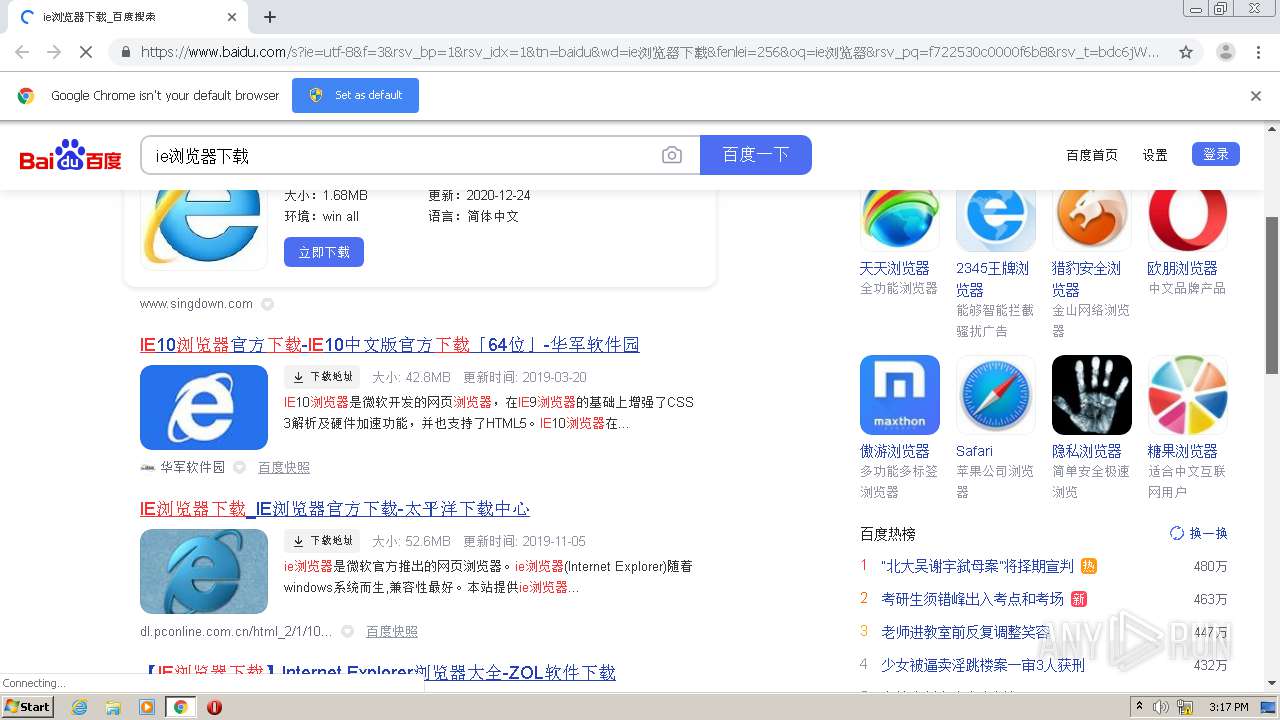The width and height of the screenshot is (1280, 720).
Task: Click 立即下载 download button
Action: tap(324, 252)
